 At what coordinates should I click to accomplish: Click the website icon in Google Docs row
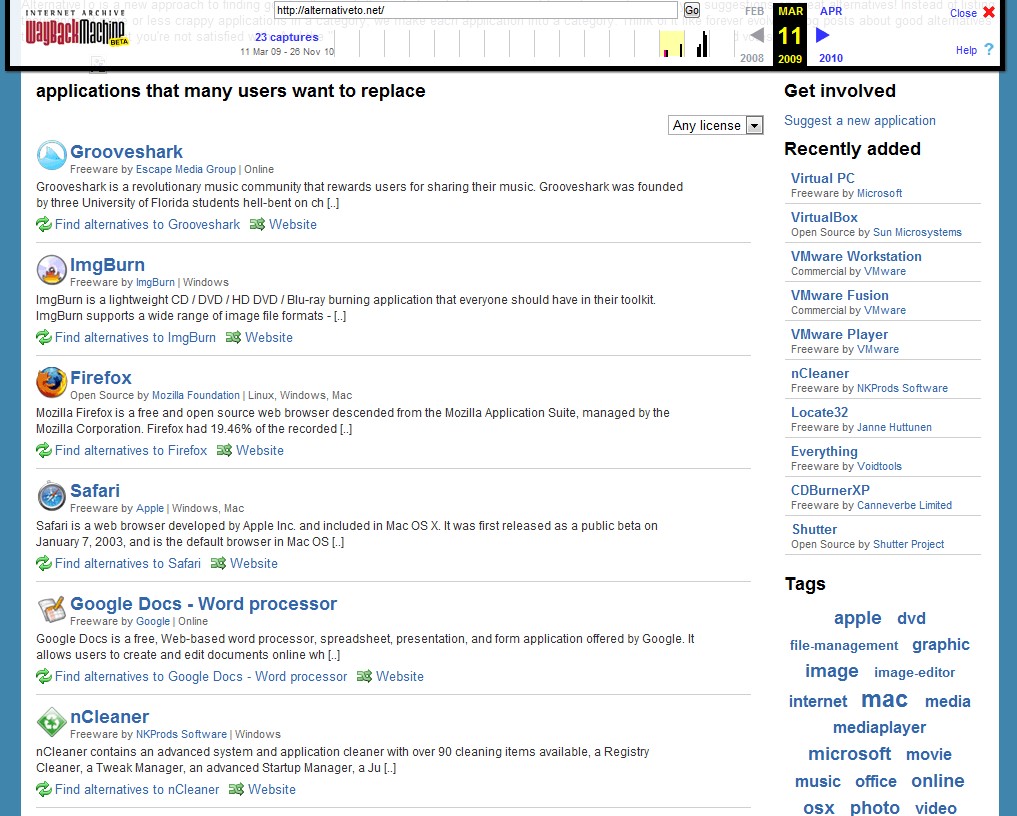pyautogui.click(x=364, y=676)
